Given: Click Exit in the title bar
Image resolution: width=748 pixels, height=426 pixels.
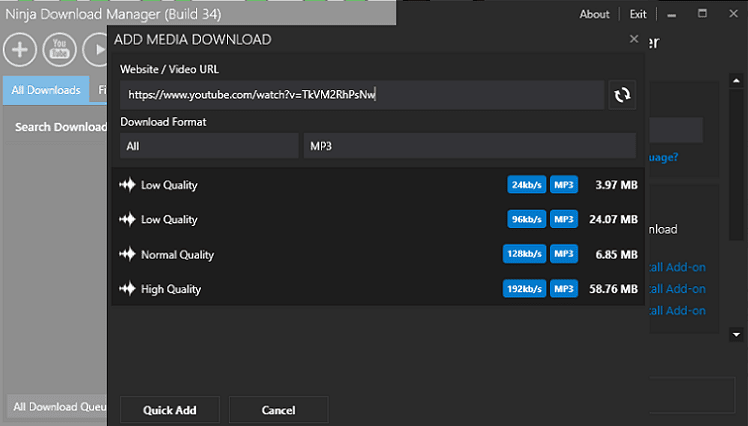Looking at the screenshot, I should (638, 14).
